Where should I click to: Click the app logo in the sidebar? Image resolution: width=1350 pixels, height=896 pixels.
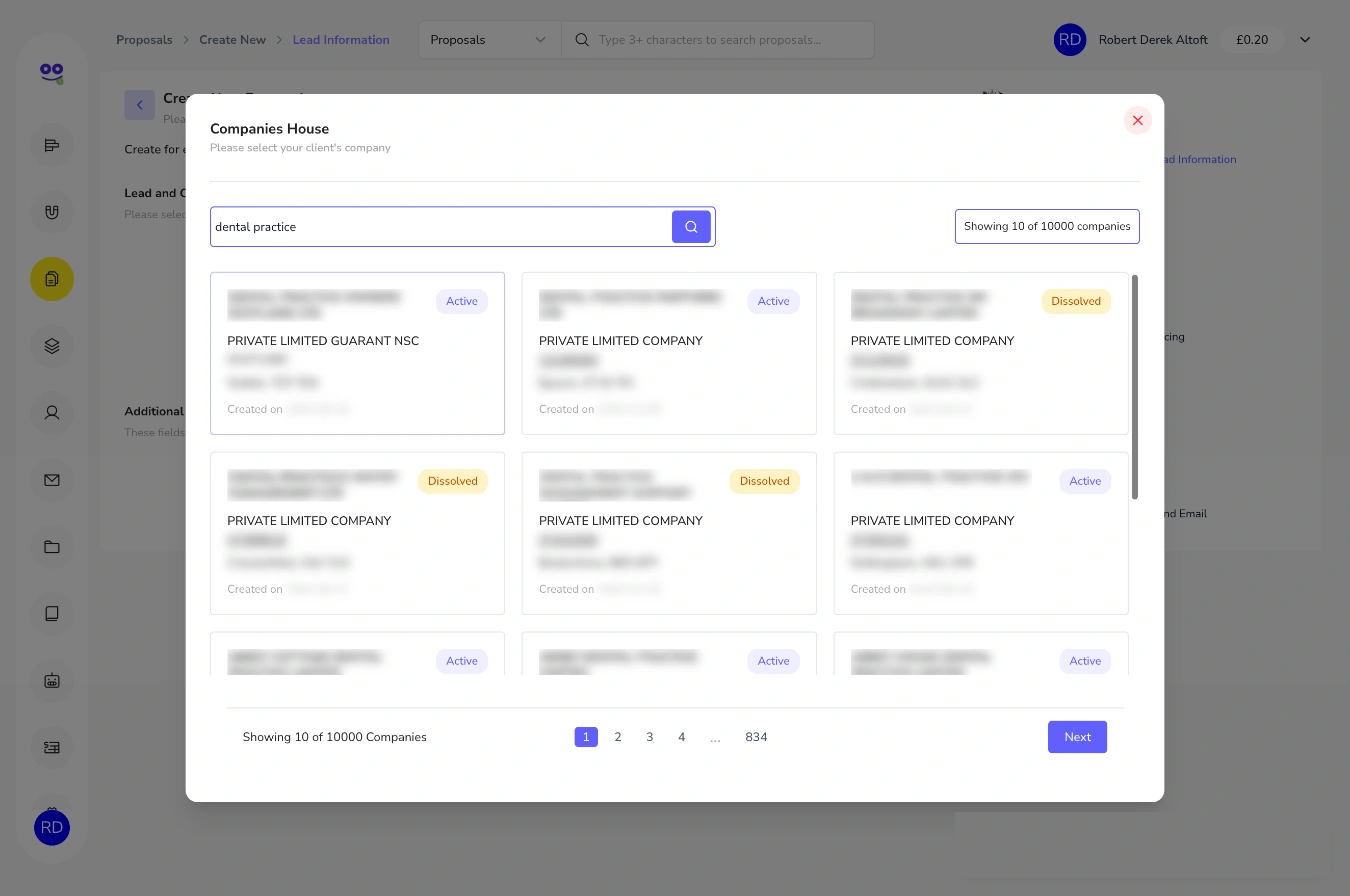tap(52, 72)
